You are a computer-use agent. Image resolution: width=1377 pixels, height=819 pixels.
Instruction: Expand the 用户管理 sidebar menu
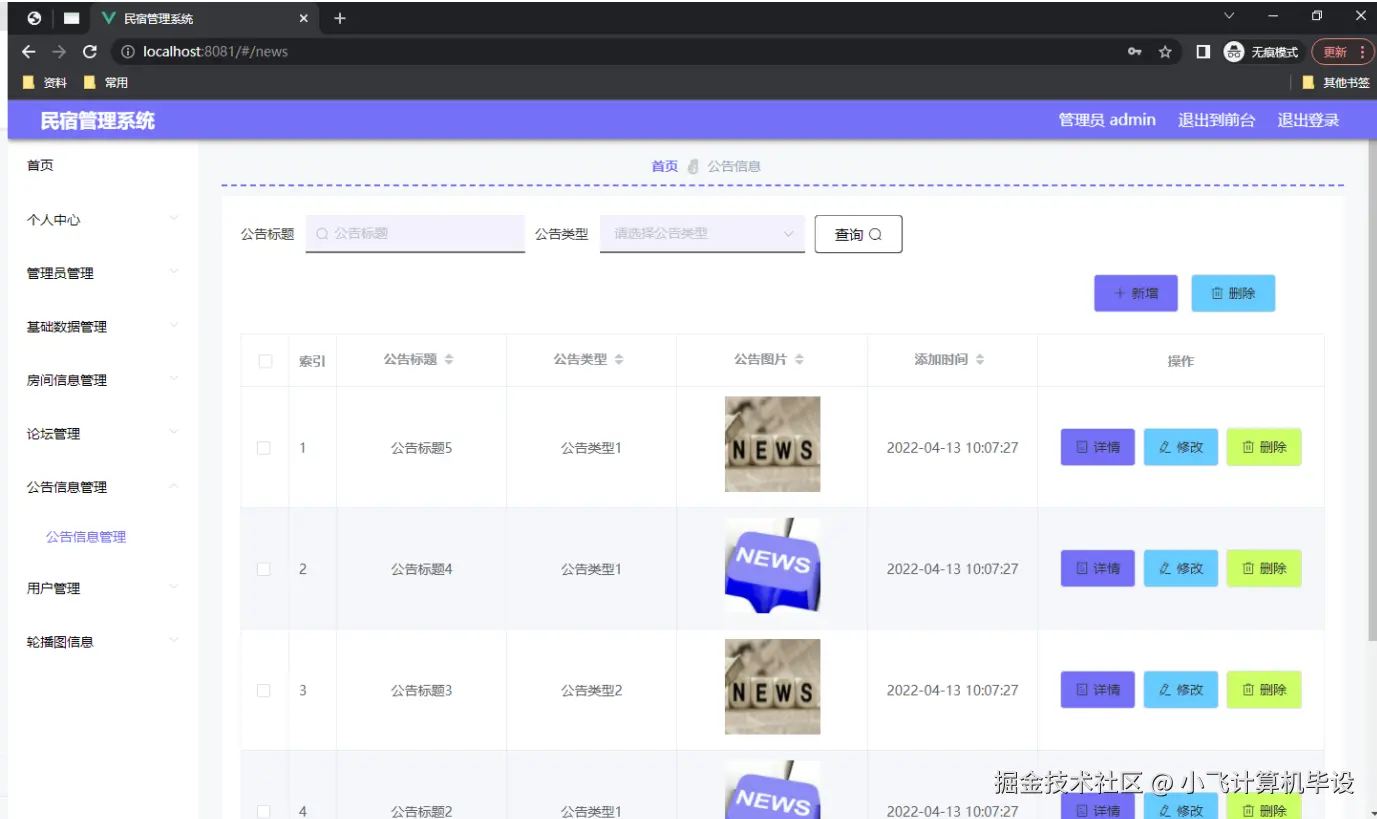(x=103, y=588)
